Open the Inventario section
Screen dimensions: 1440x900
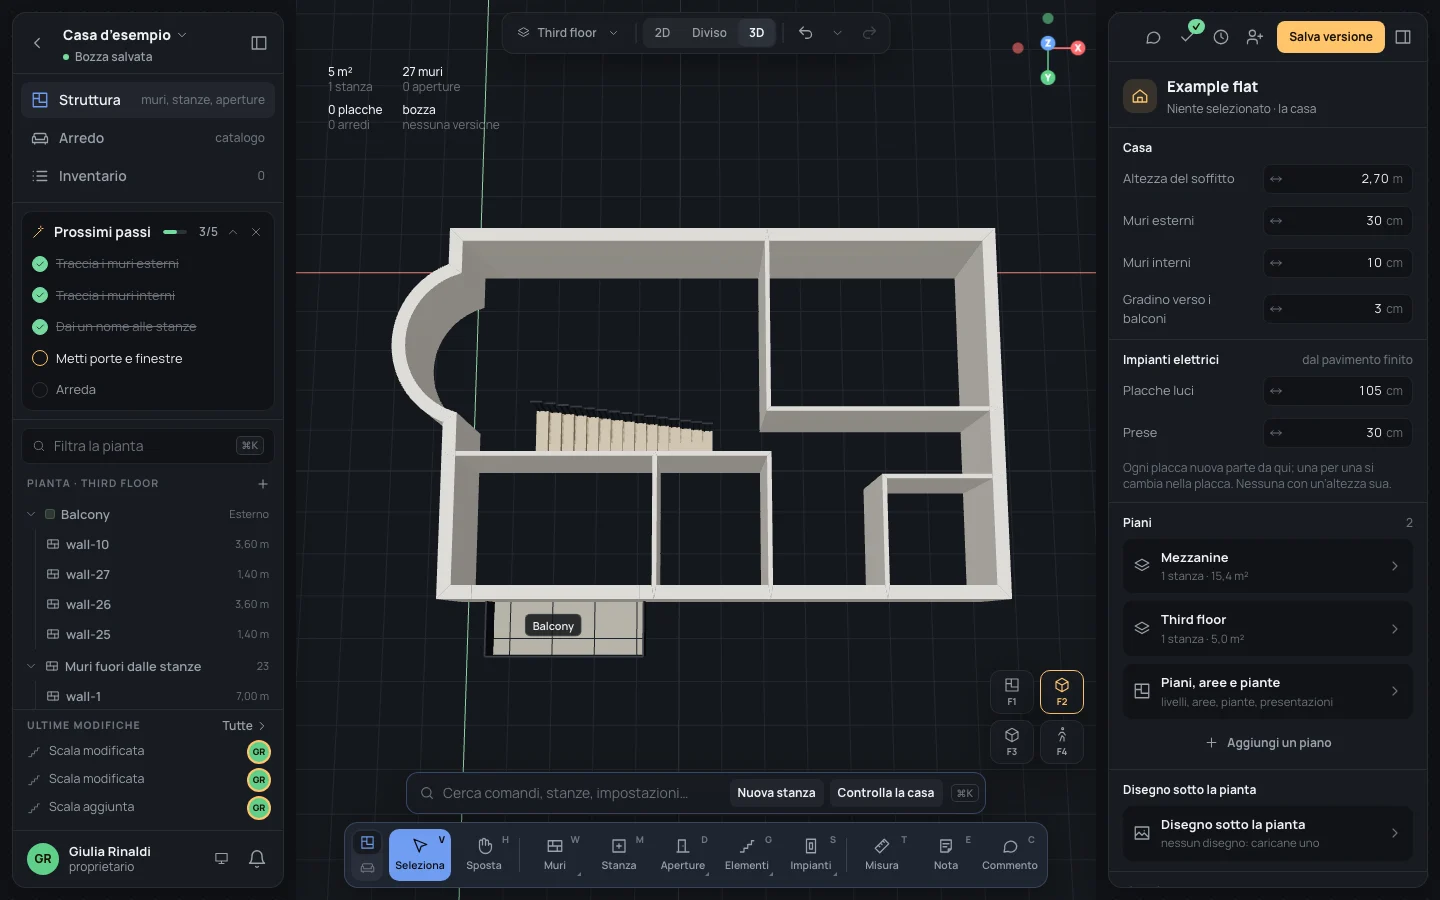point(148,176)
